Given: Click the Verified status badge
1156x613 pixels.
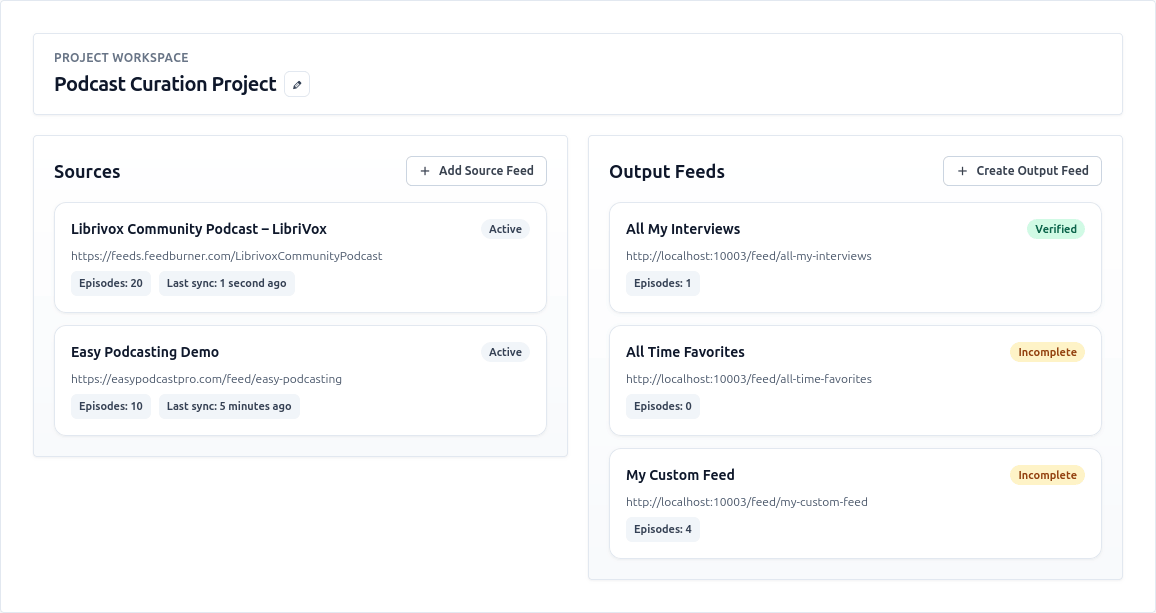Looking at the screenshot, I should [x=1055, y=229].
